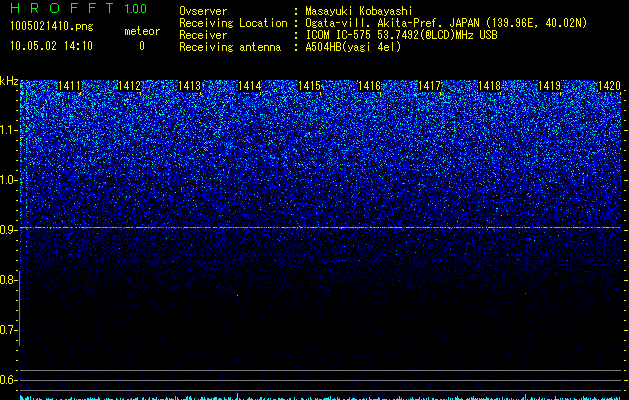This screenshot has width=629, height=400.
Task: Click the Ovserver label
Action: tap(203, 11)
